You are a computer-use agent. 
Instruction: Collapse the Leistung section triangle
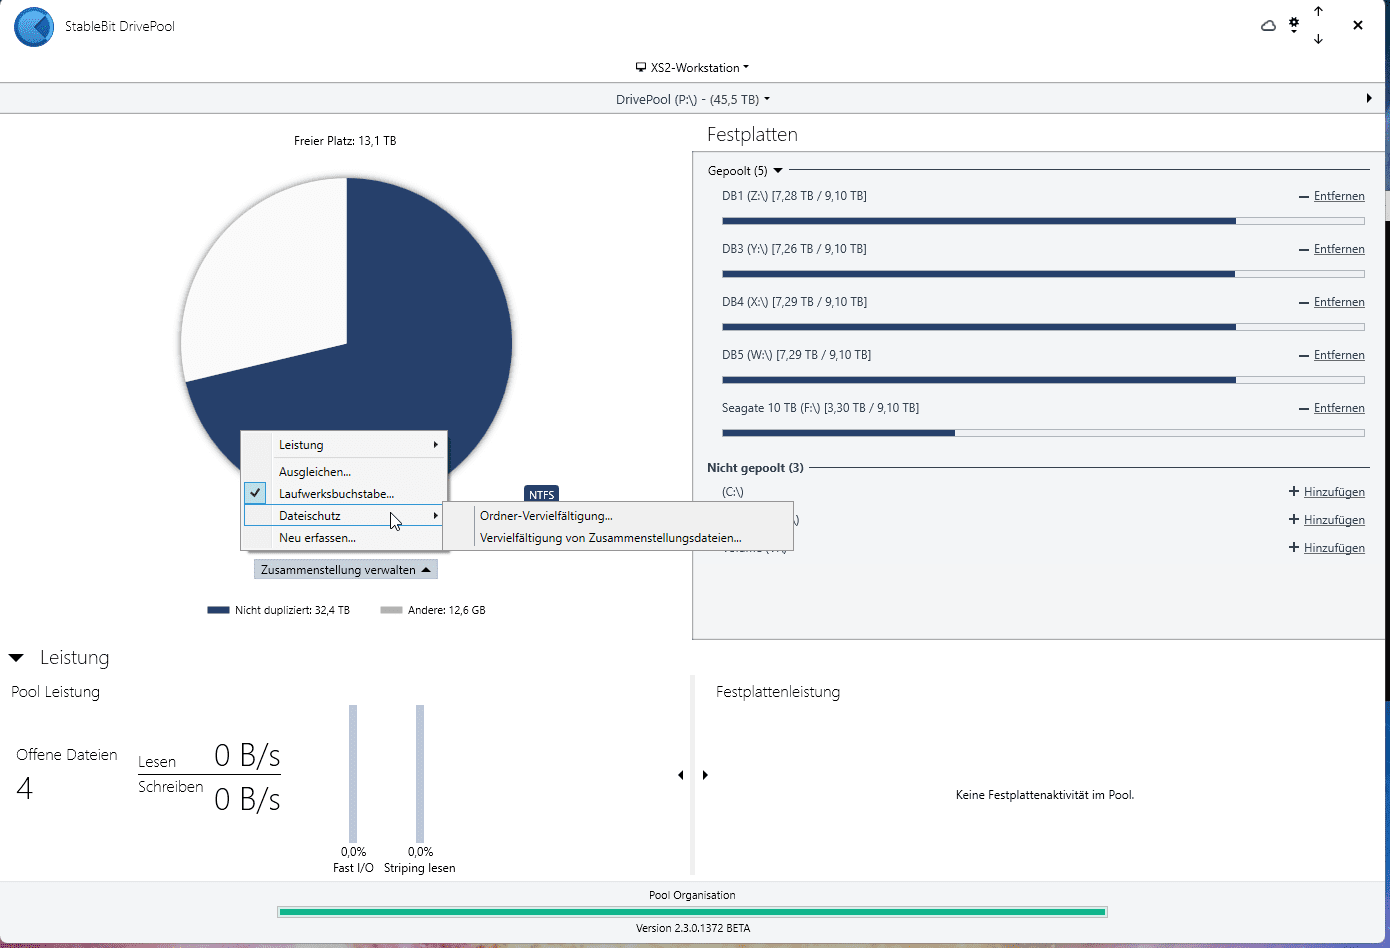pyautogui.click(x=16, y=658)
